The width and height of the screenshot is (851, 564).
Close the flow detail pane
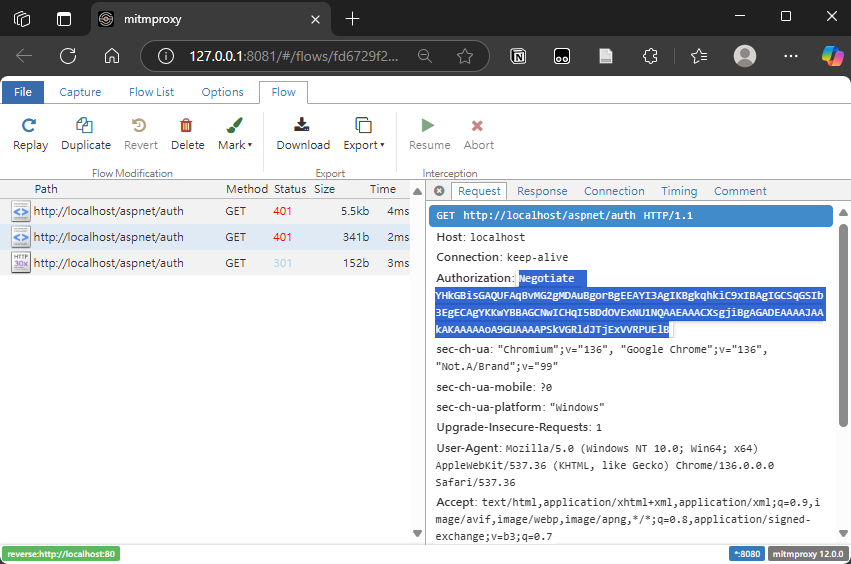click(x=439, y=191)
